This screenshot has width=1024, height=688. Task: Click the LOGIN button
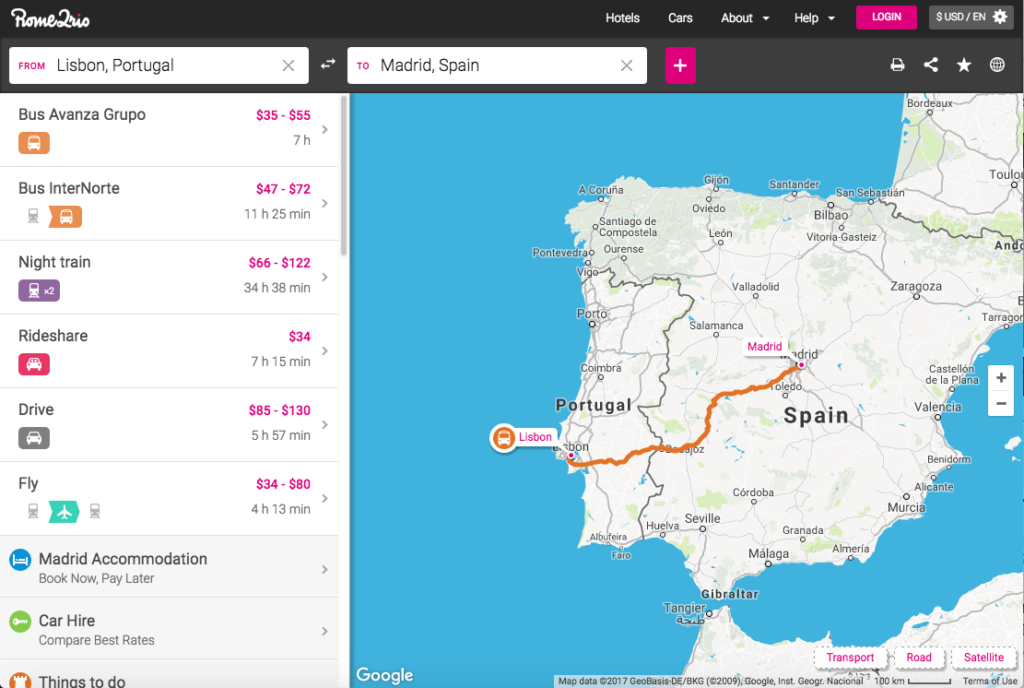tap(886, 17)
